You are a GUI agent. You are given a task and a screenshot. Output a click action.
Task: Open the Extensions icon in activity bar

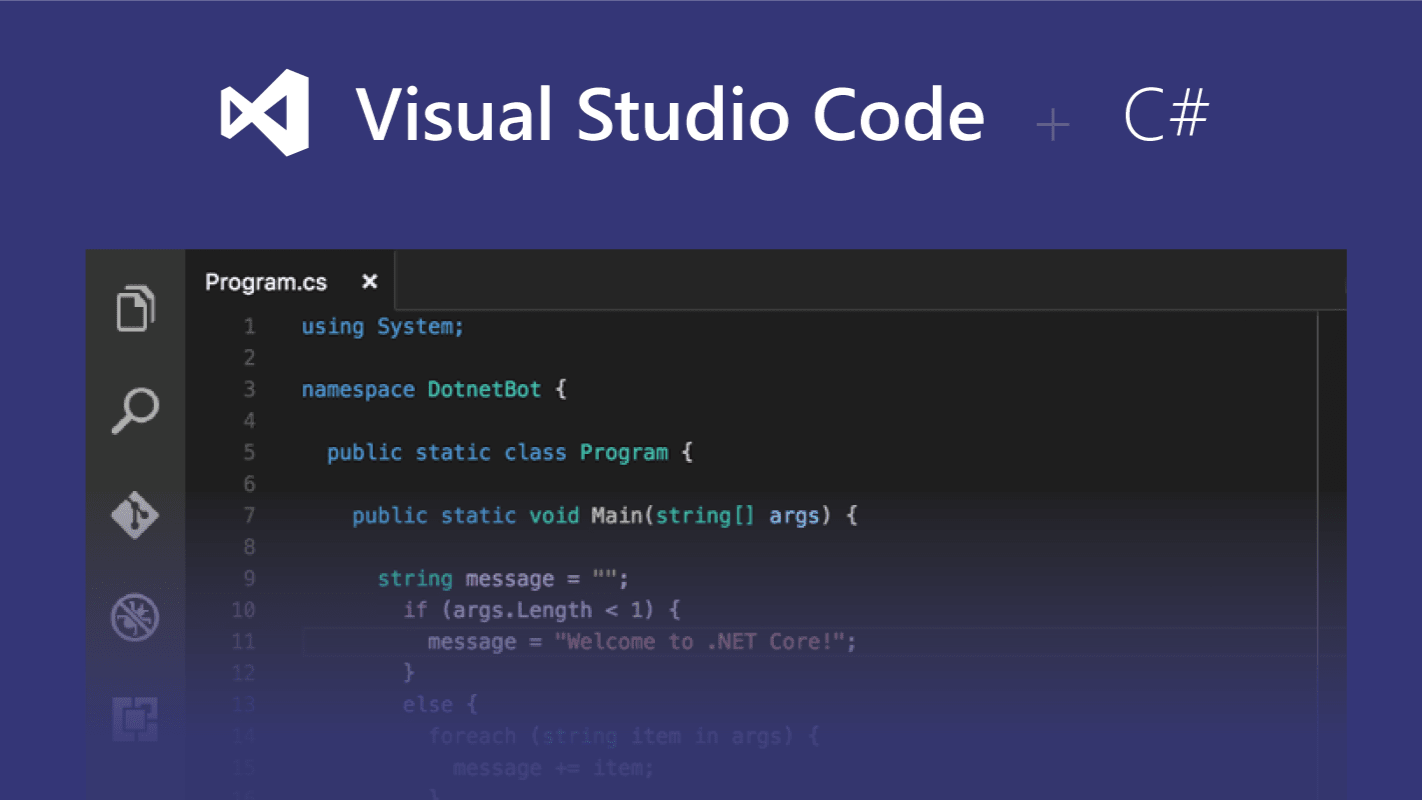click(x=135, y=720)
